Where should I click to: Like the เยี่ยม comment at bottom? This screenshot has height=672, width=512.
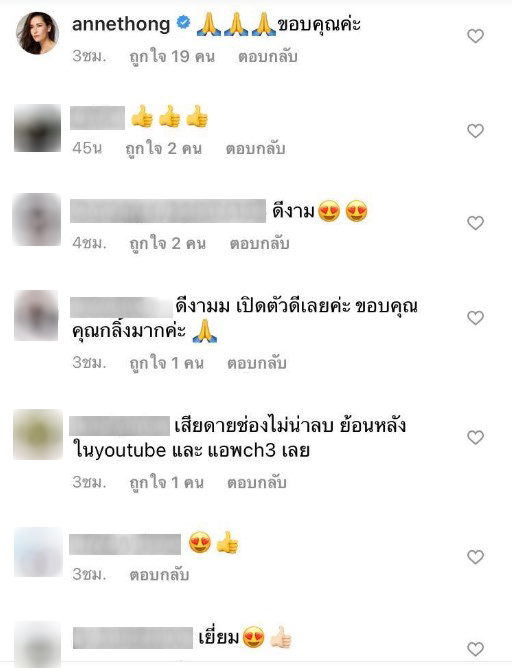(x=475, y=649)
